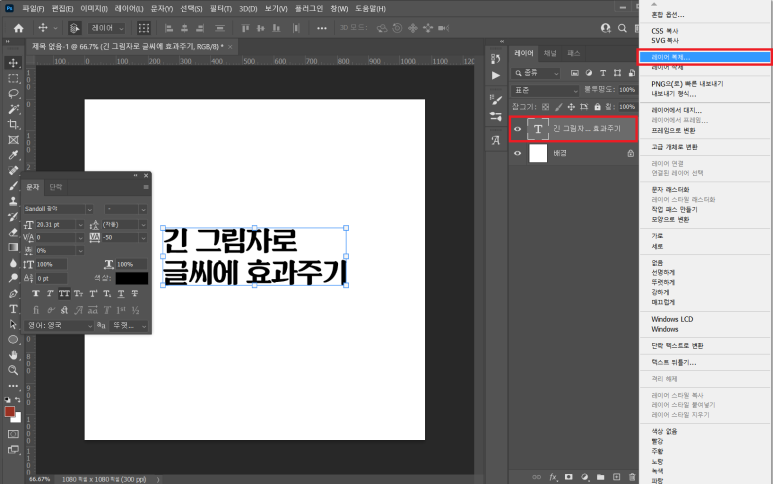Open the tracking -50 dropdown
Viewport: 773px width, 484px height.
(143, 238)
